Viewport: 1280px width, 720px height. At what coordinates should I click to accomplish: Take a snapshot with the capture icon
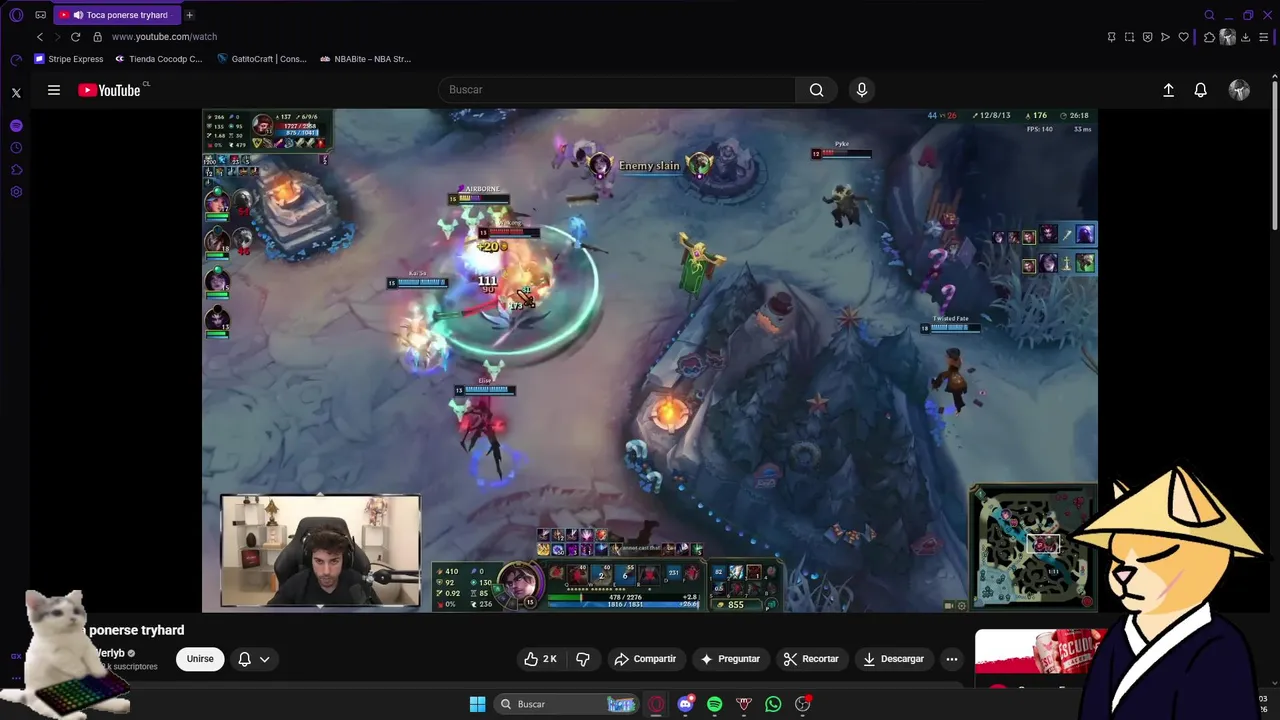1129,37
